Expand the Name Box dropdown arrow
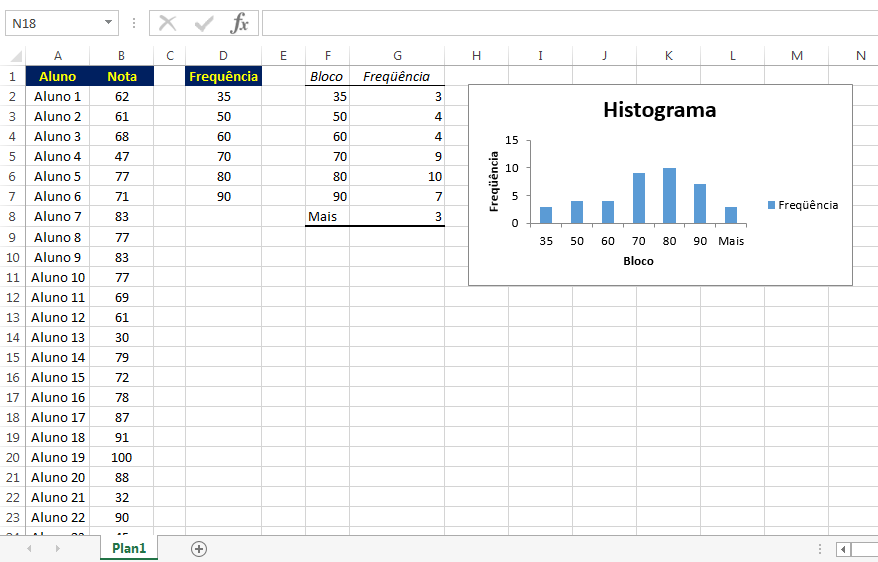This screenshot has width=878, height=562. (x=108, y=23)
